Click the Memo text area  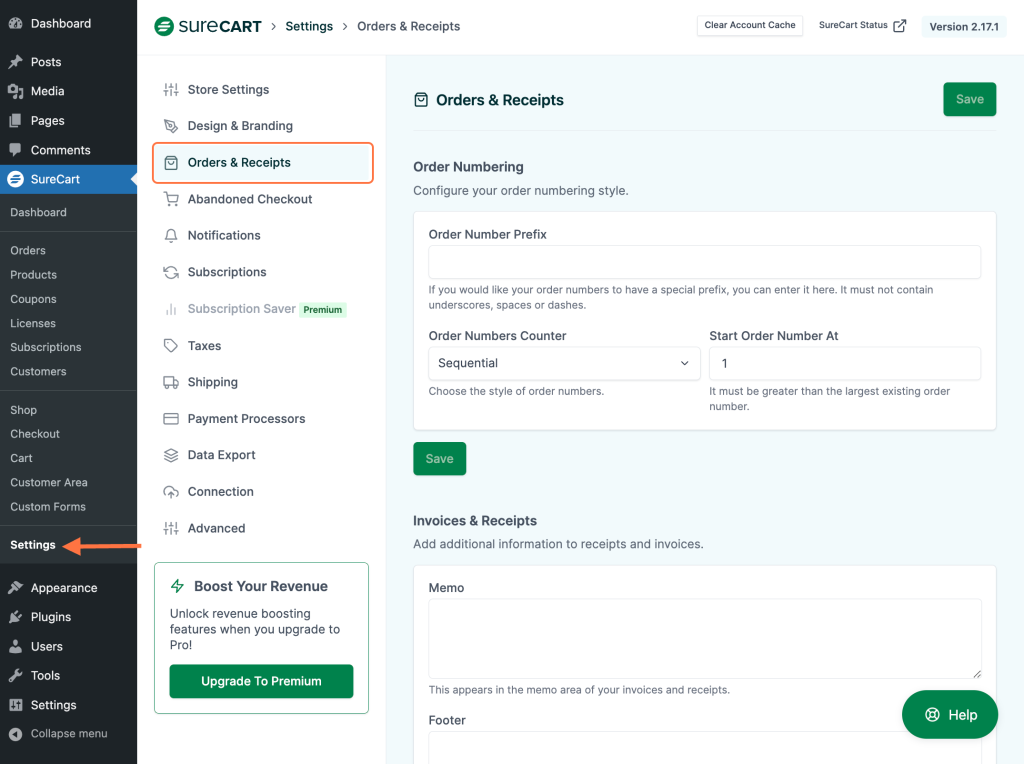704,639
